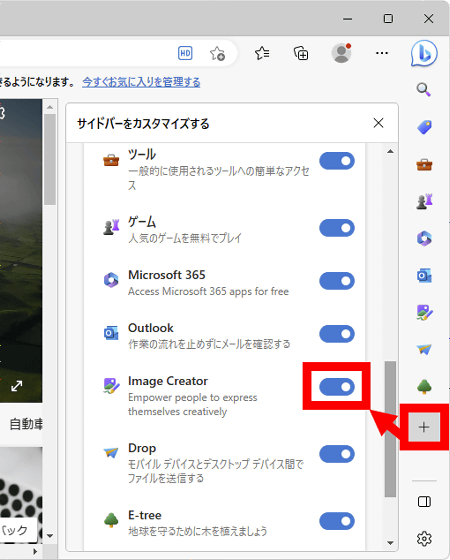Open Games chess icon in the right sidebar
This screenshot has height=560, width=450.
[424, 201]
